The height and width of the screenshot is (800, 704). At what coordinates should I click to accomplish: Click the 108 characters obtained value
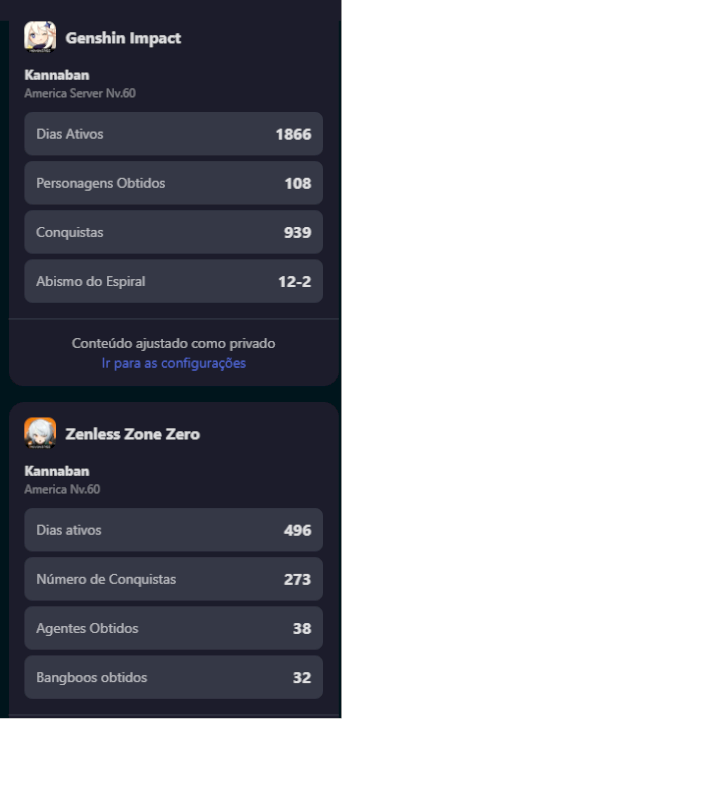point(297,184)
